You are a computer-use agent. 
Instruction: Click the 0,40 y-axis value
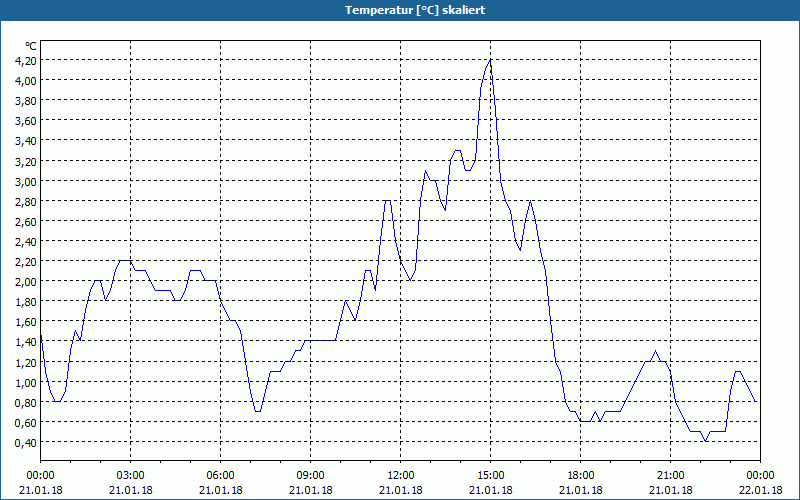(26, 442)
